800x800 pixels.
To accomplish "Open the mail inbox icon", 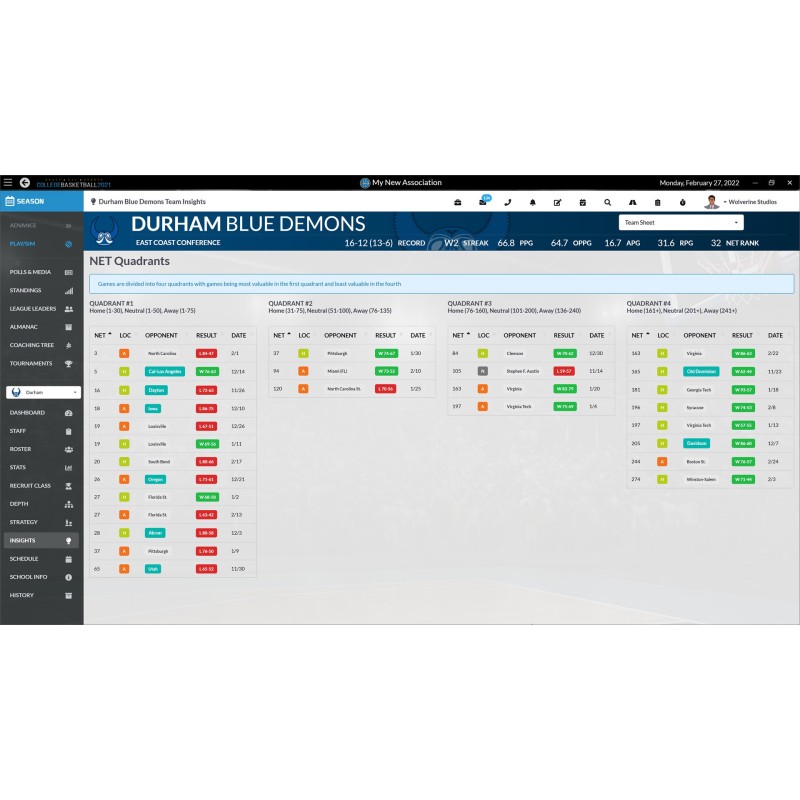I will 483,202.
